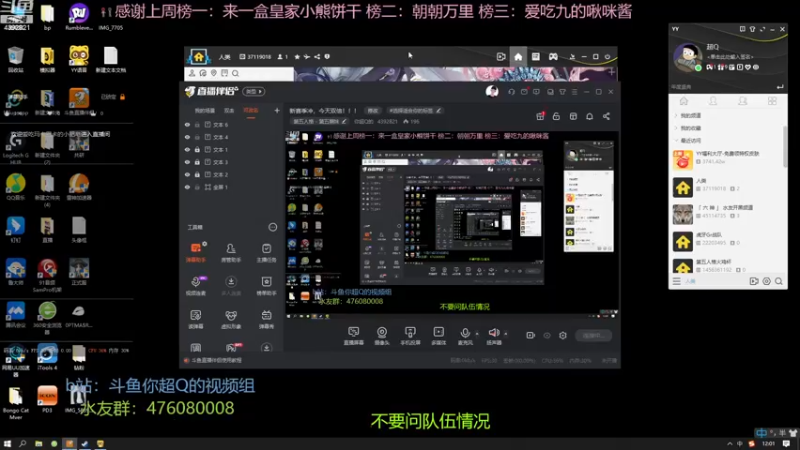Click the lock icon in the streaming info bar
800x450 pixels.
[x=556, y=116]
